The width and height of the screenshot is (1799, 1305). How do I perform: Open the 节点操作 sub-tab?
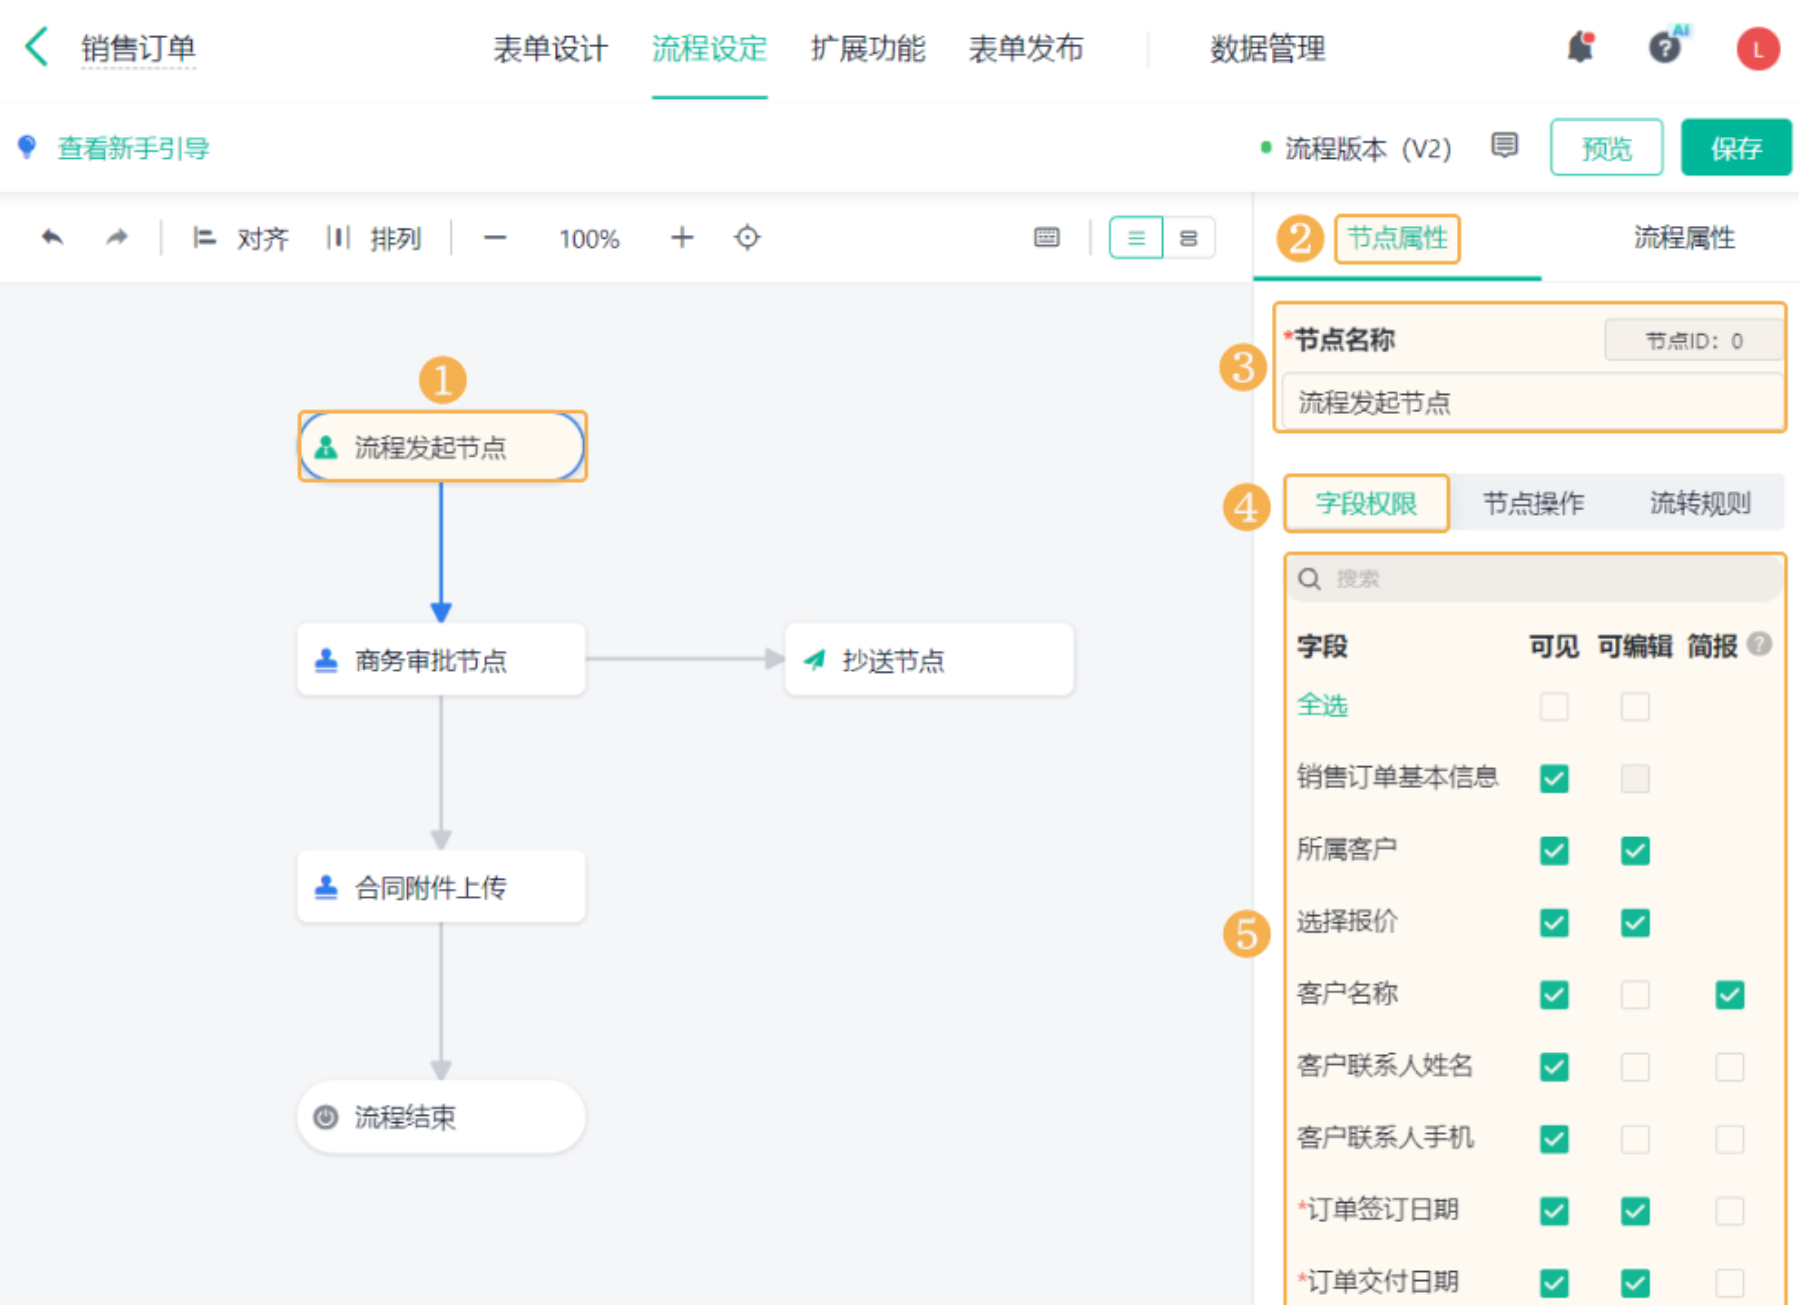pyautogui.click(x=1533, y=503)
